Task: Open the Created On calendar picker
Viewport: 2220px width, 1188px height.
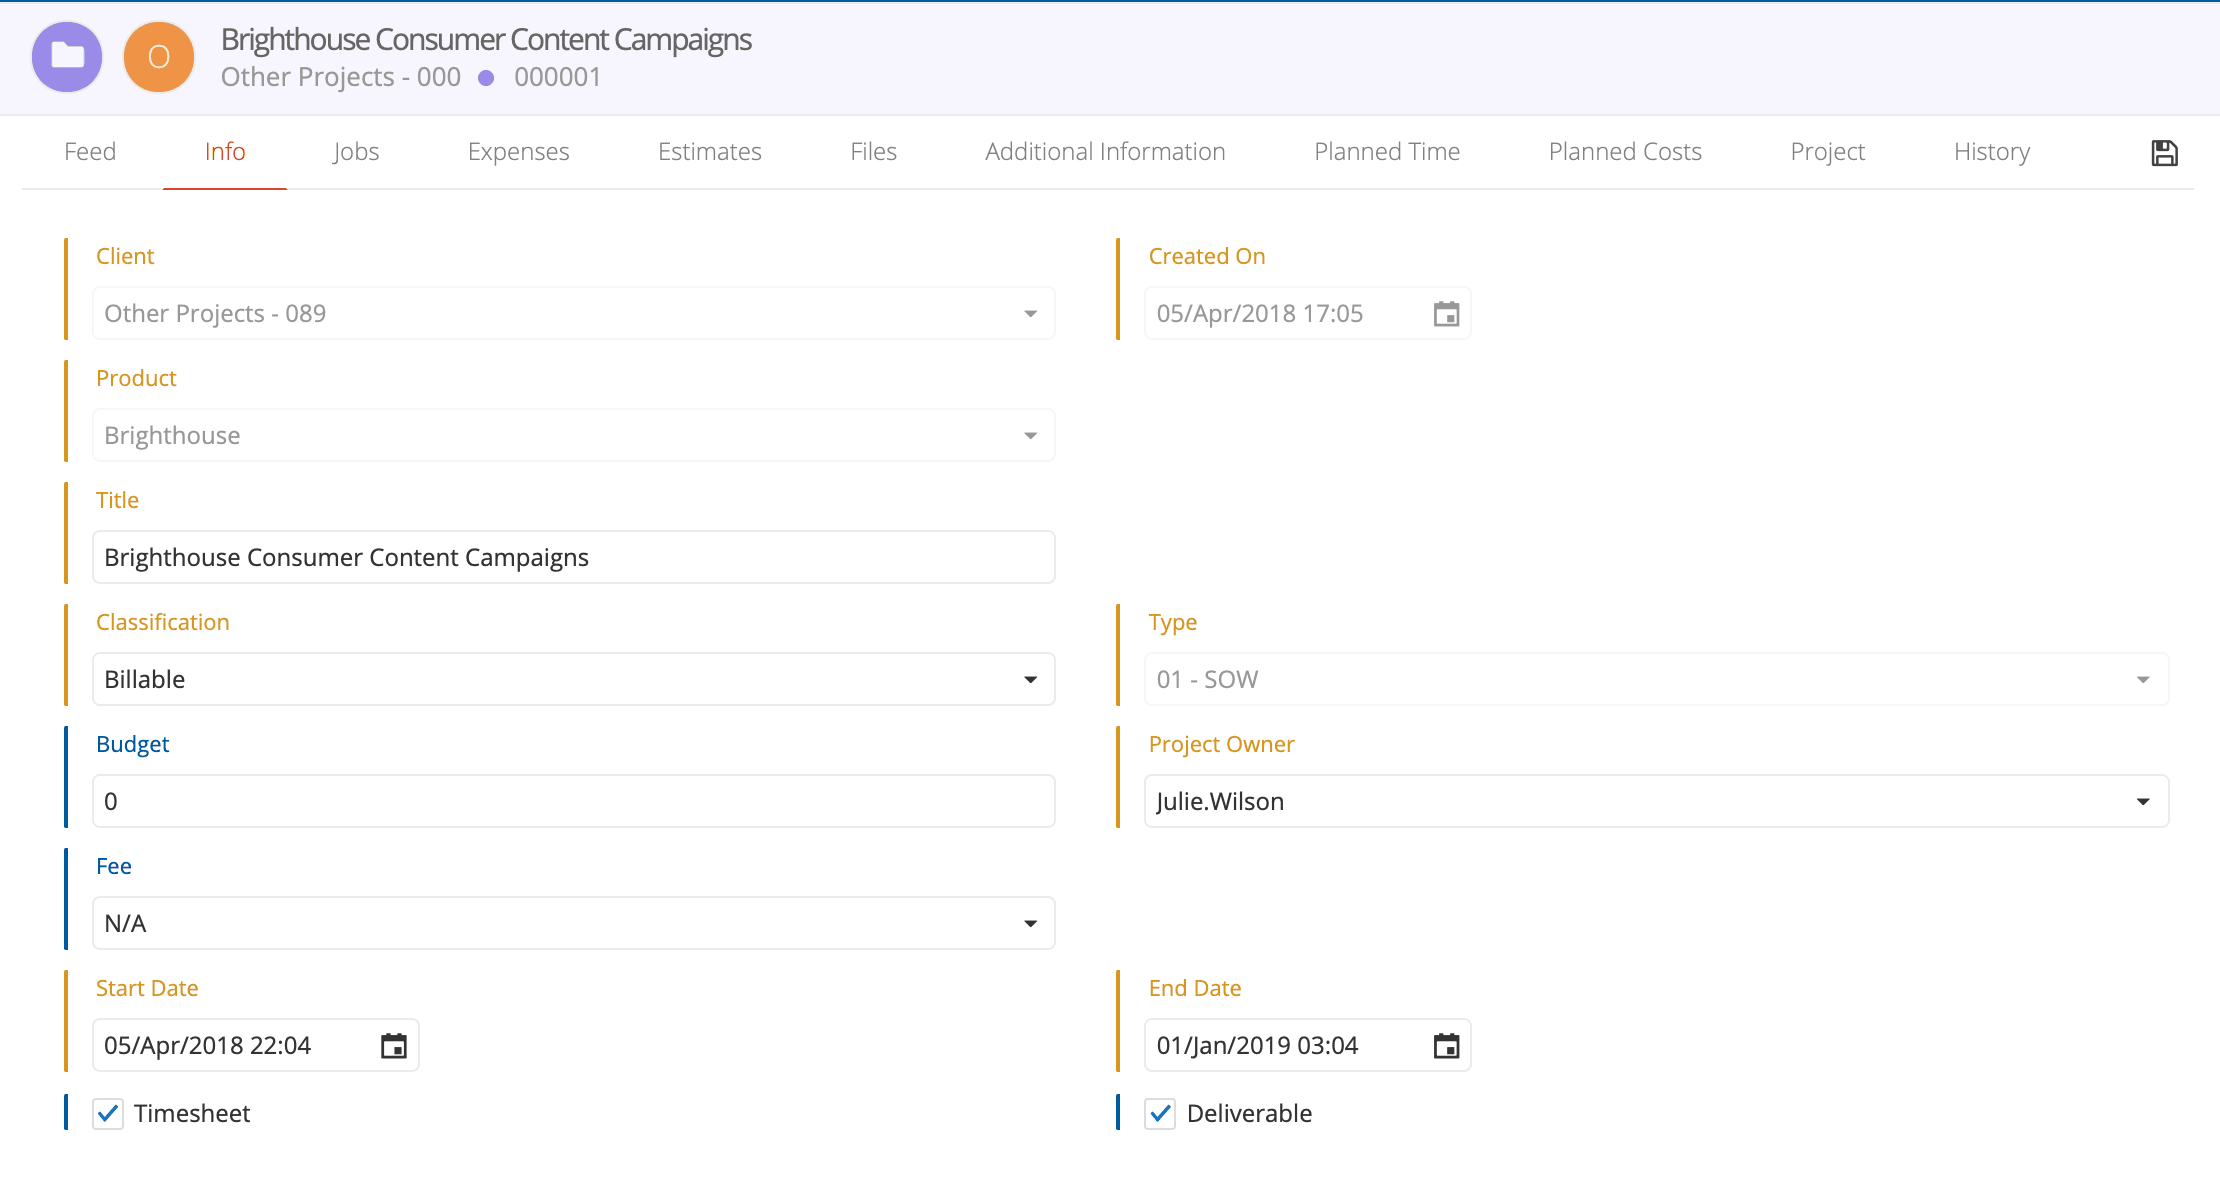Action: pos(1446,314)
